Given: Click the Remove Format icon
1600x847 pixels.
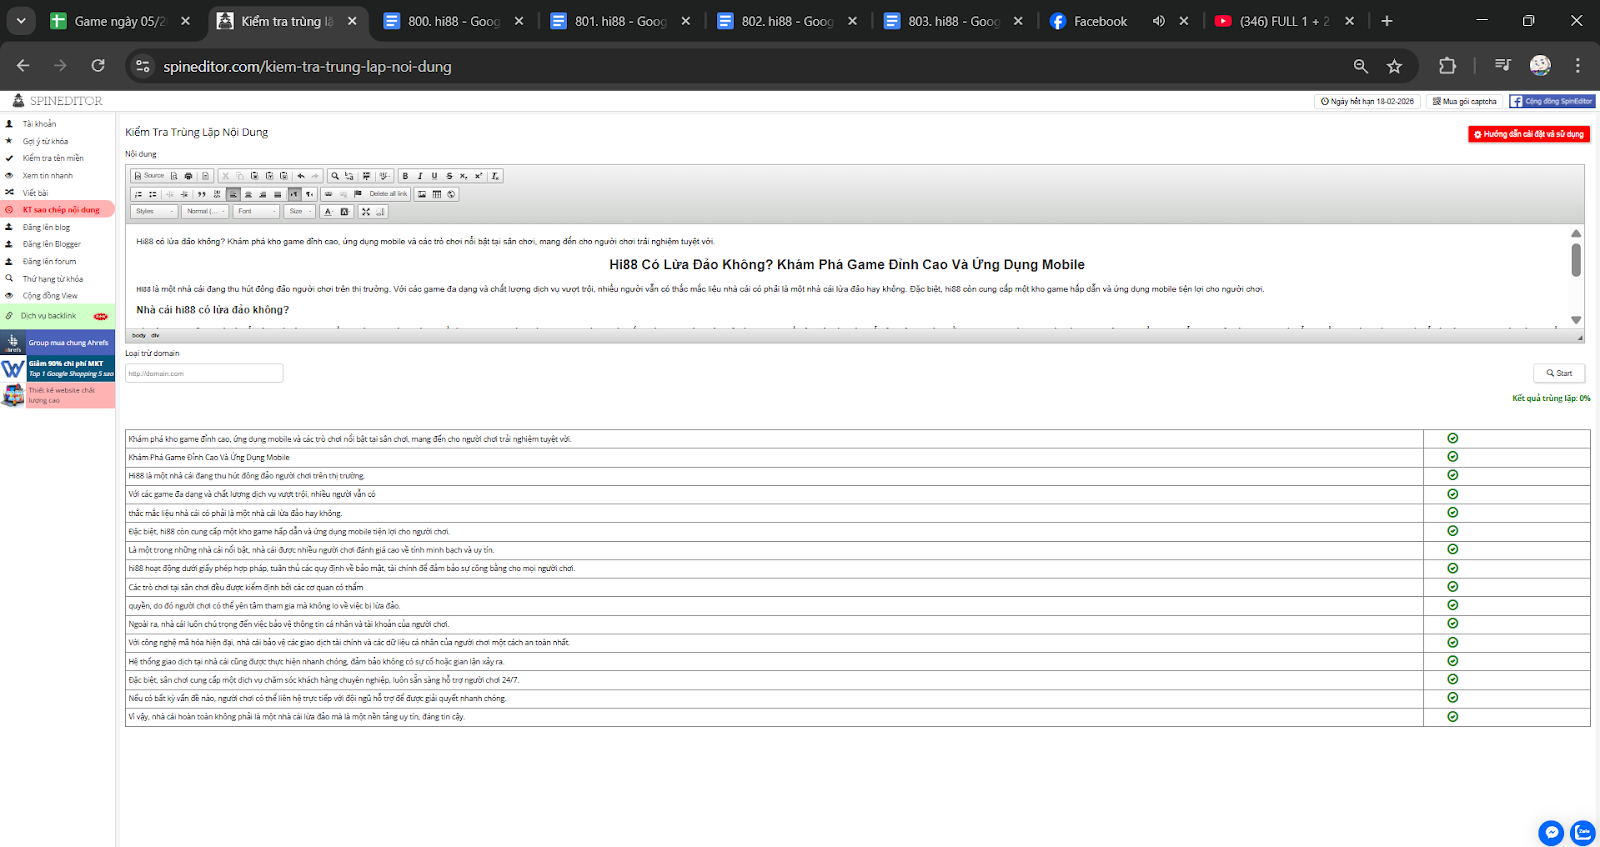Looking at the screenshot, I should pos(495,176).
